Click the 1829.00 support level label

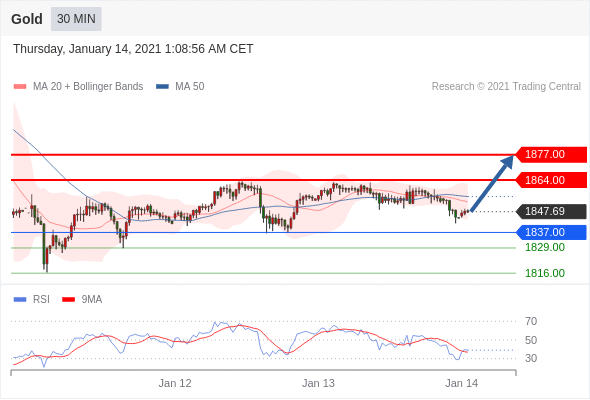(545, 248)
